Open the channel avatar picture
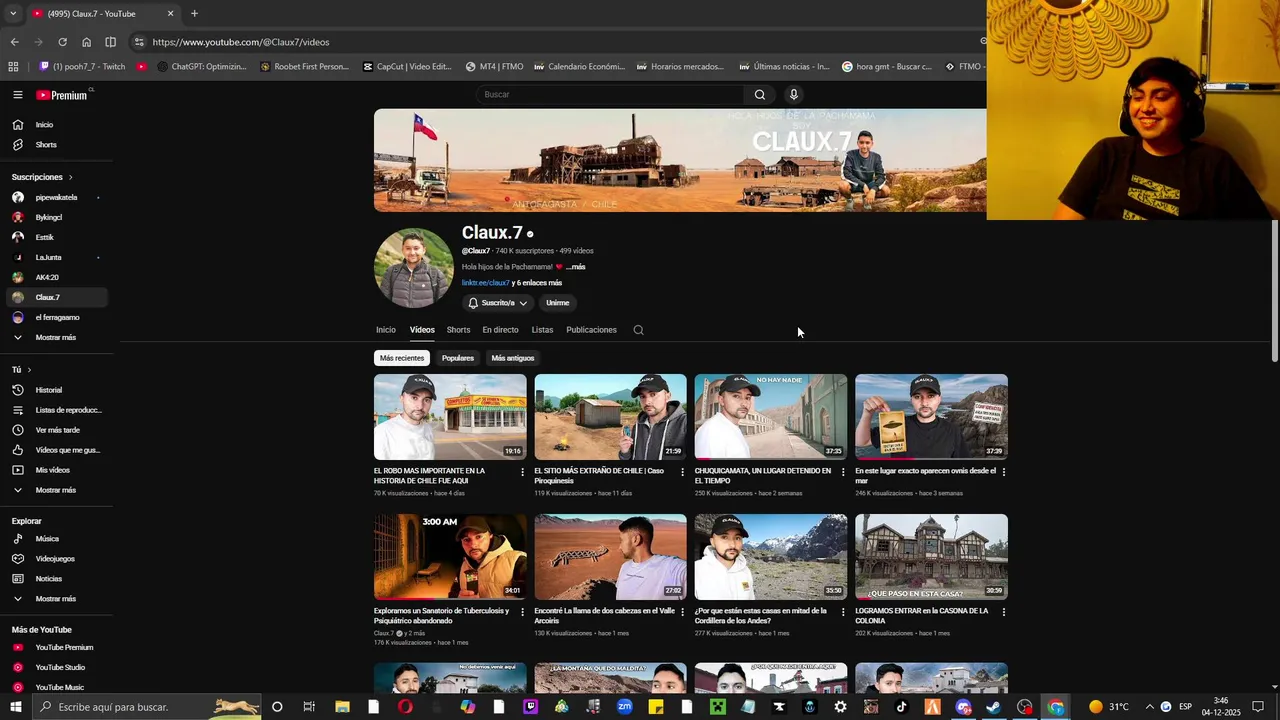Screen dimensions: 1280x720 (414, 268)
